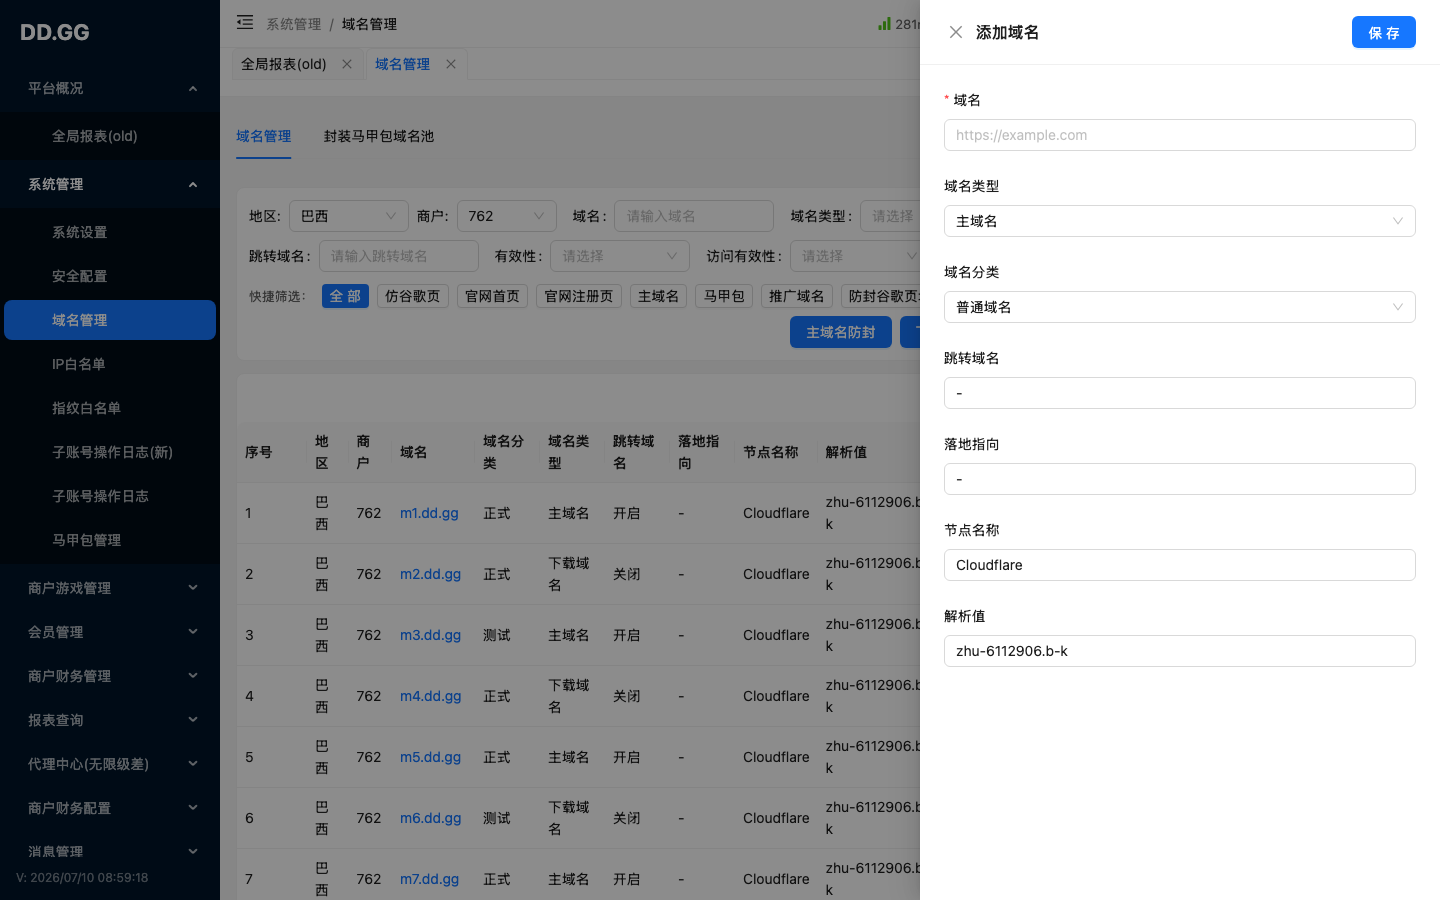1440x900 pixels.
Task: Open 马甲包管理 in the sidebar
Action: point(110,540)
